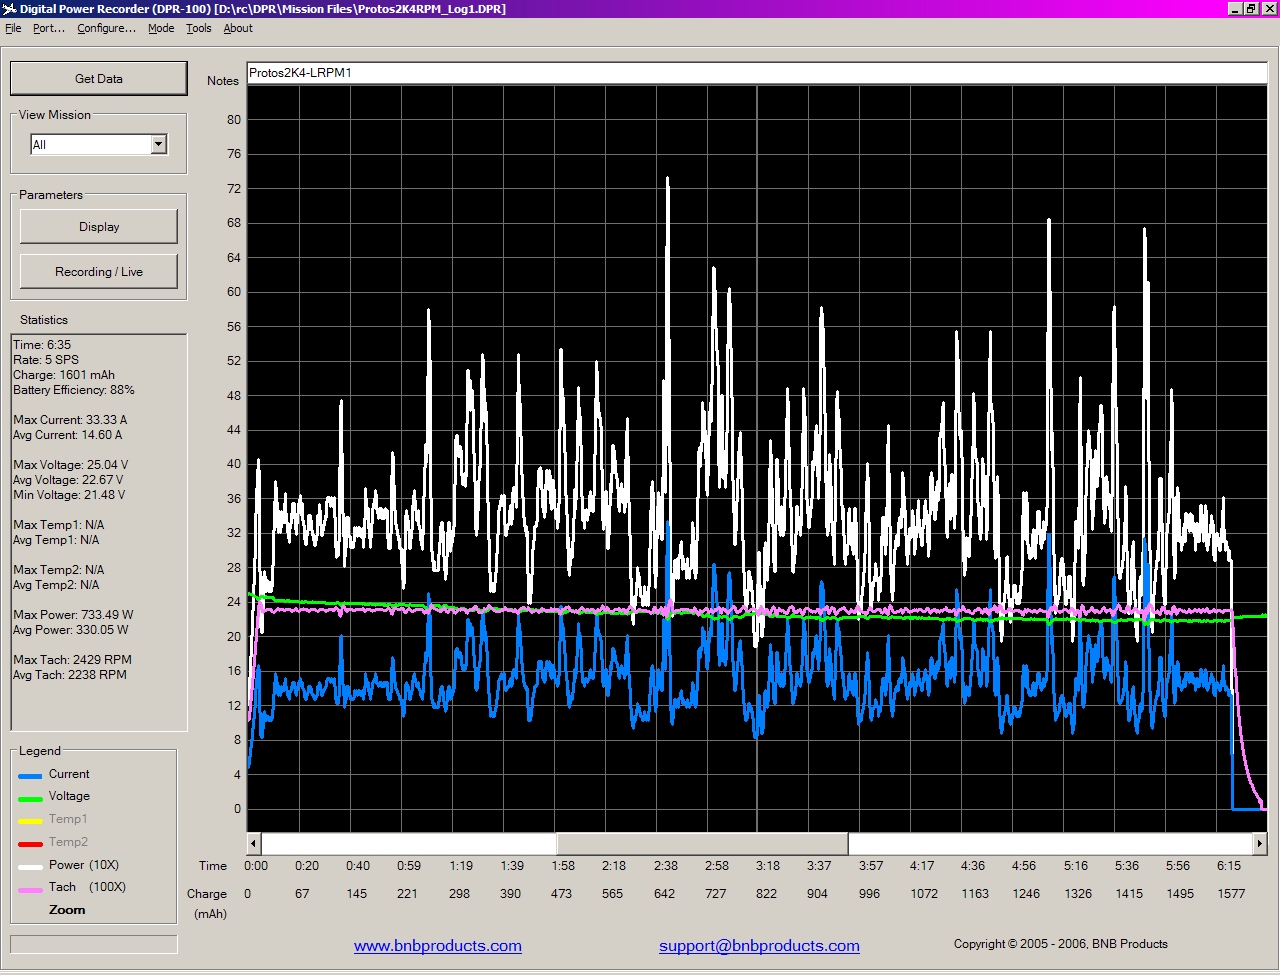This screenshot has width=1280, height=975.
Task: Click the app icon in title bar
Action: [x=10, y=9]
